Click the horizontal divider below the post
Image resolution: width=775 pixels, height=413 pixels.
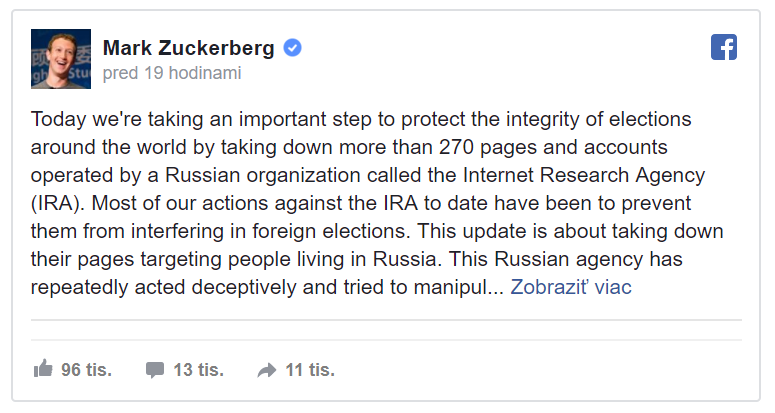pyautogui.click(x=387, y=320)
